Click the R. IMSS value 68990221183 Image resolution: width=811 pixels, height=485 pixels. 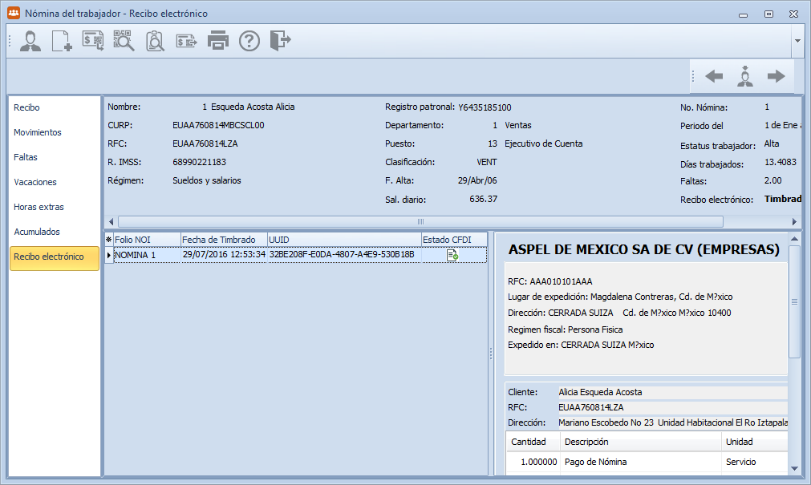199,162
